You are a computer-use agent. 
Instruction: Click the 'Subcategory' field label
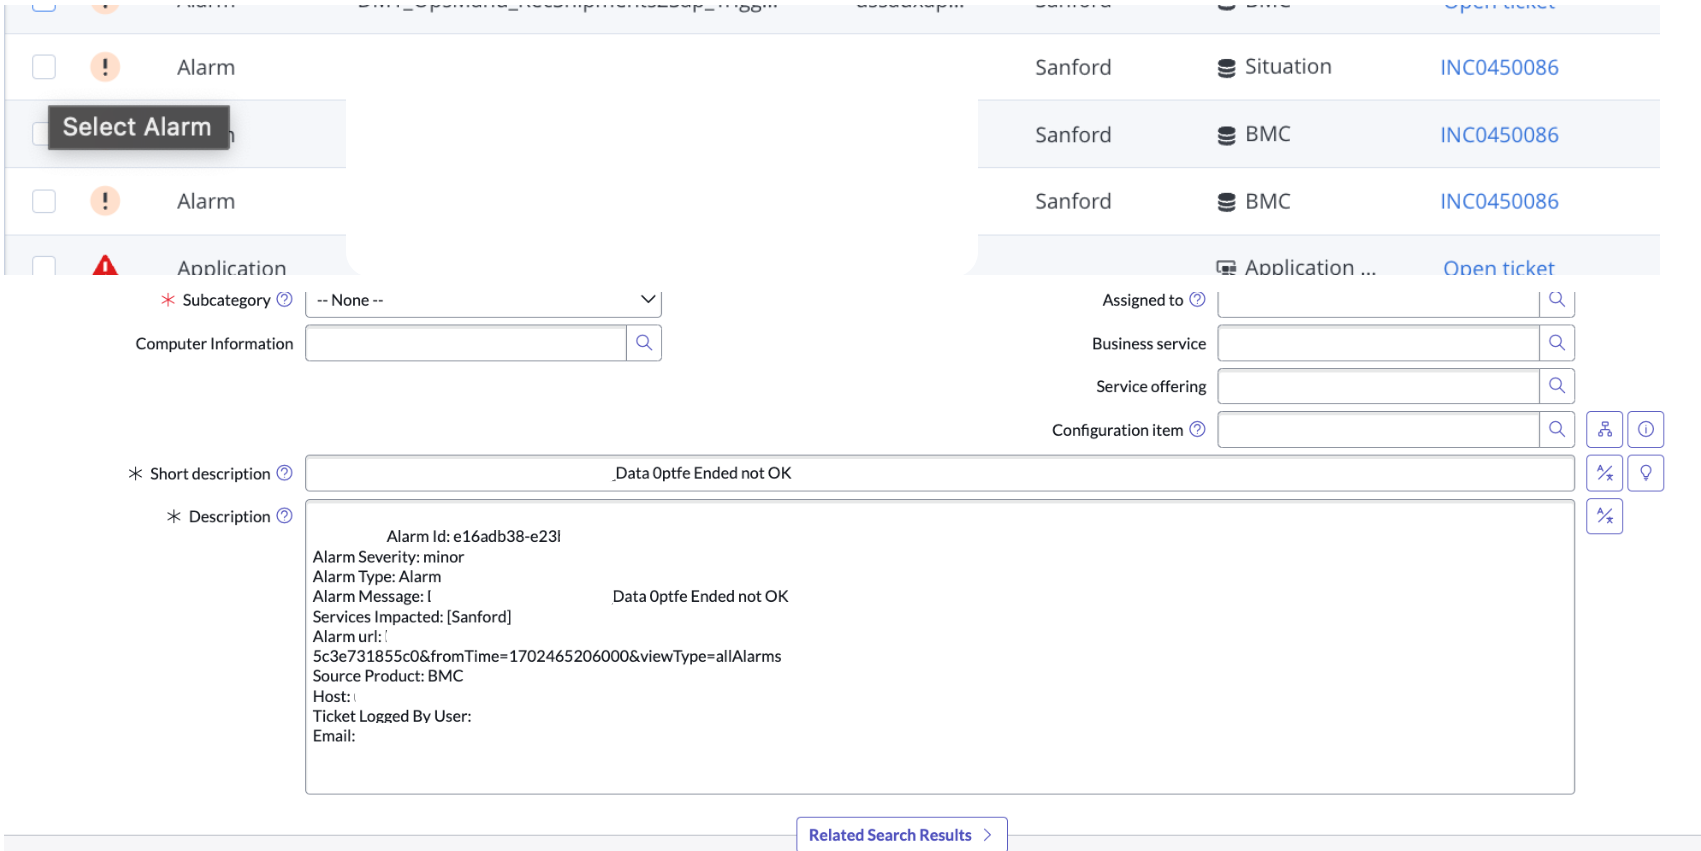(x=226, y=300)
